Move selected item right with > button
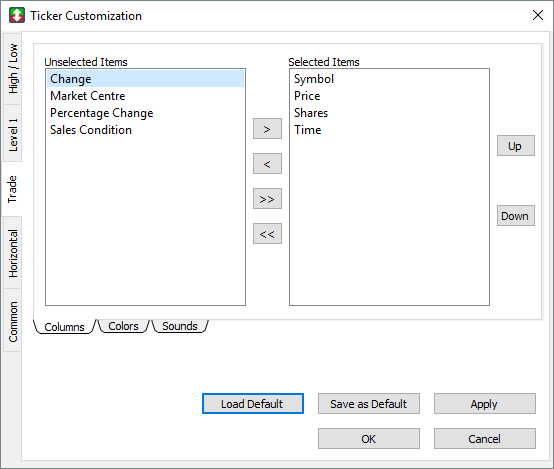This screenshot has height=469, width=554. click(x=267, y=129)
